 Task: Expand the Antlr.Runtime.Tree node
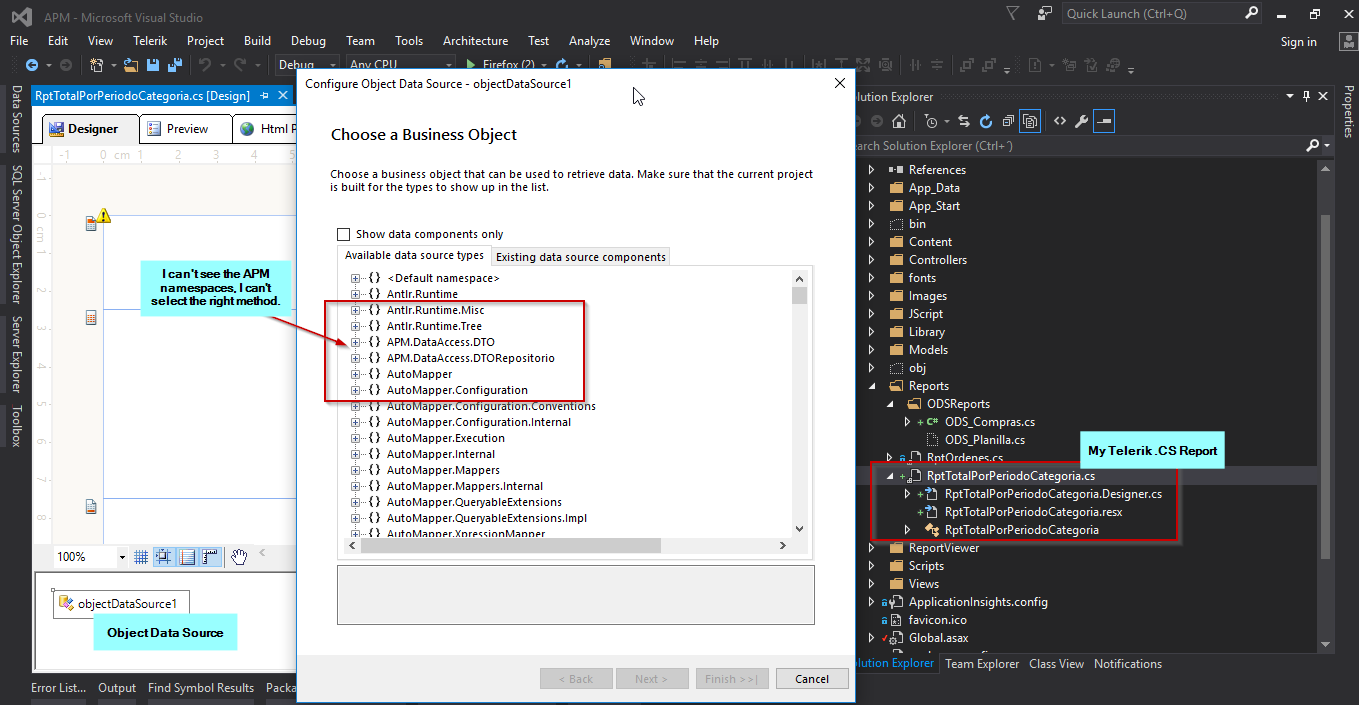pos(356,326)
